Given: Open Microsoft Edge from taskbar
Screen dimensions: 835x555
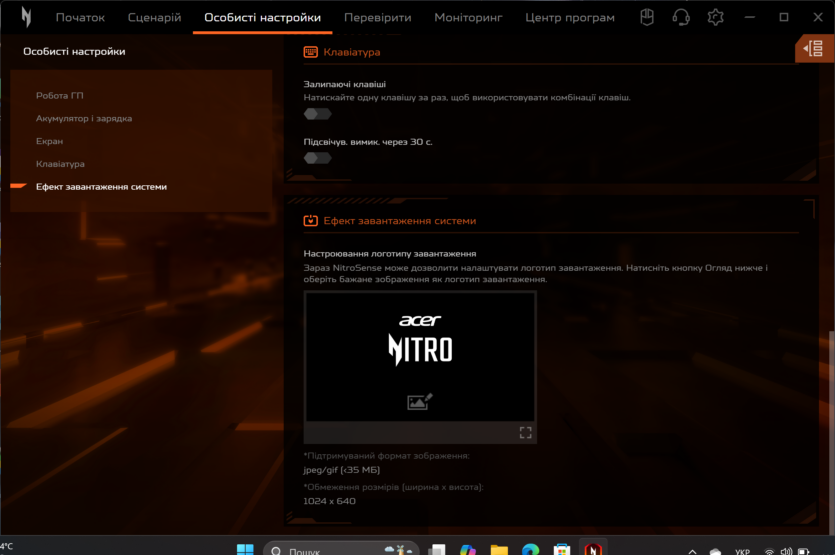Looking at the screenshot, I should tap(530, 549).
